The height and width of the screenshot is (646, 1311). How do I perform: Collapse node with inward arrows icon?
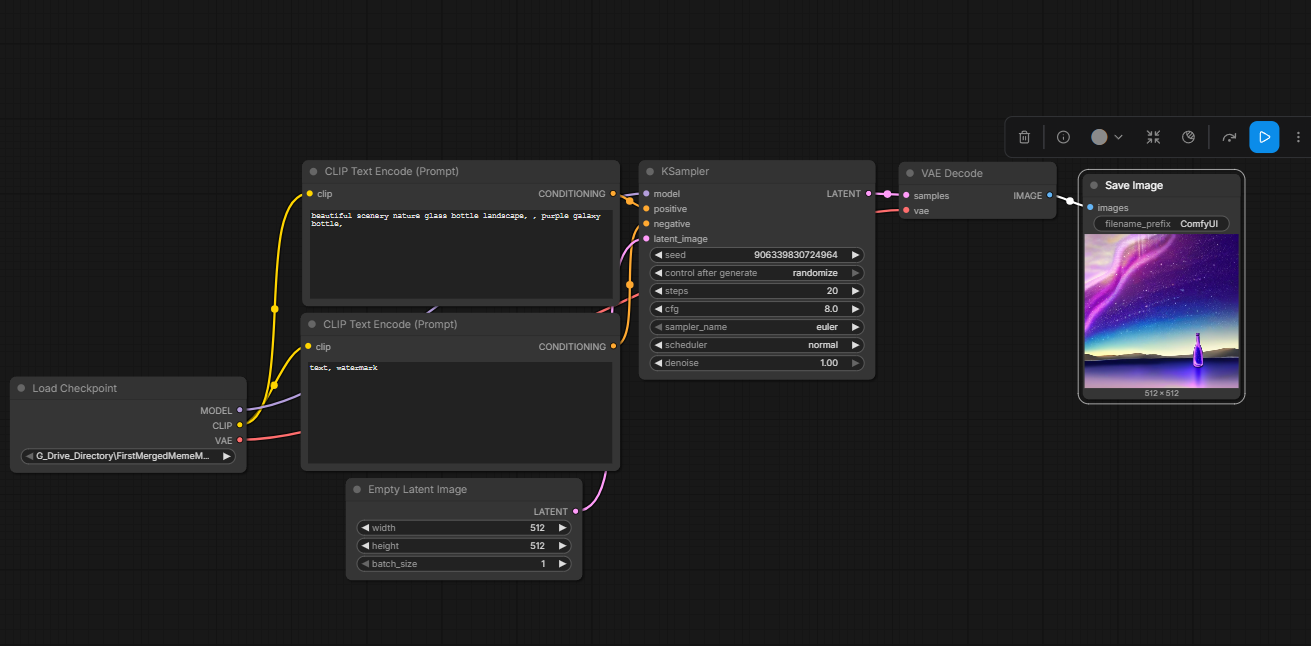click(x=1153, y=137)
